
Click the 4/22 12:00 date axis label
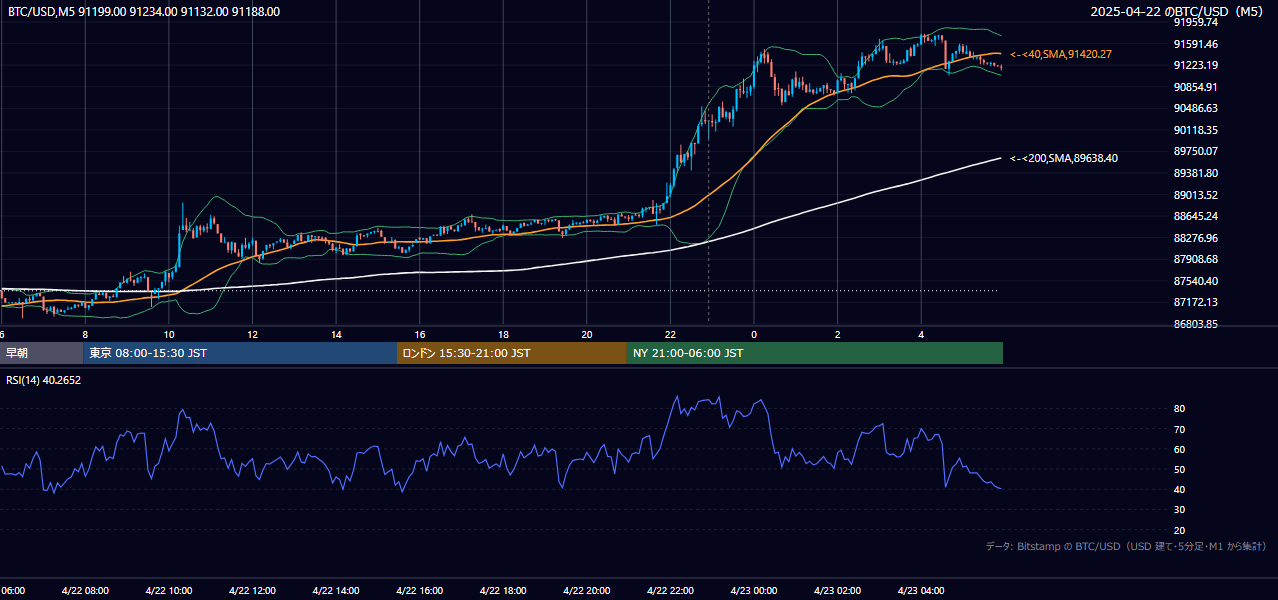click(252, 591)
